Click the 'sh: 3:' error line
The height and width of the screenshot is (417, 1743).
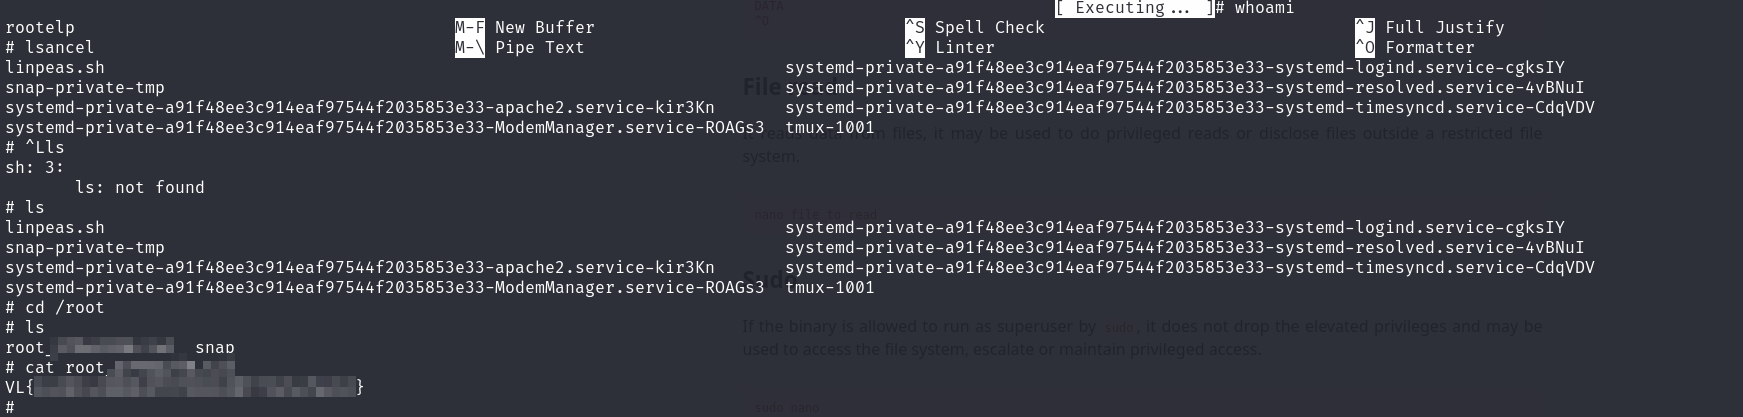point(35,167)
